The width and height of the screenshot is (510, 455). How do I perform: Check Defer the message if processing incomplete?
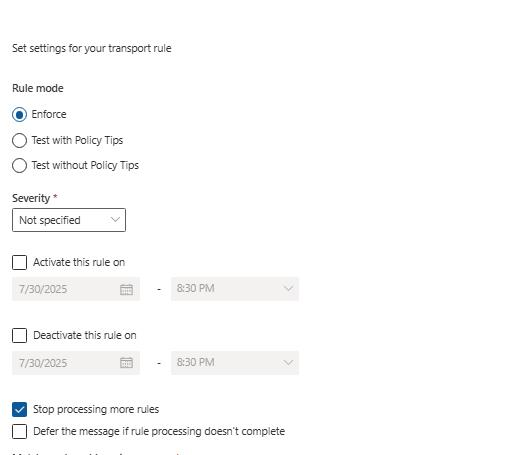tap(19, 431)
